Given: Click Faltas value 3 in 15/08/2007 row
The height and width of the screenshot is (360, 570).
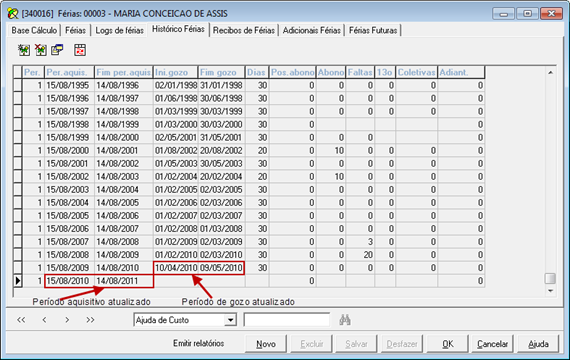Looking at the screenshot, I should point(360,241).
